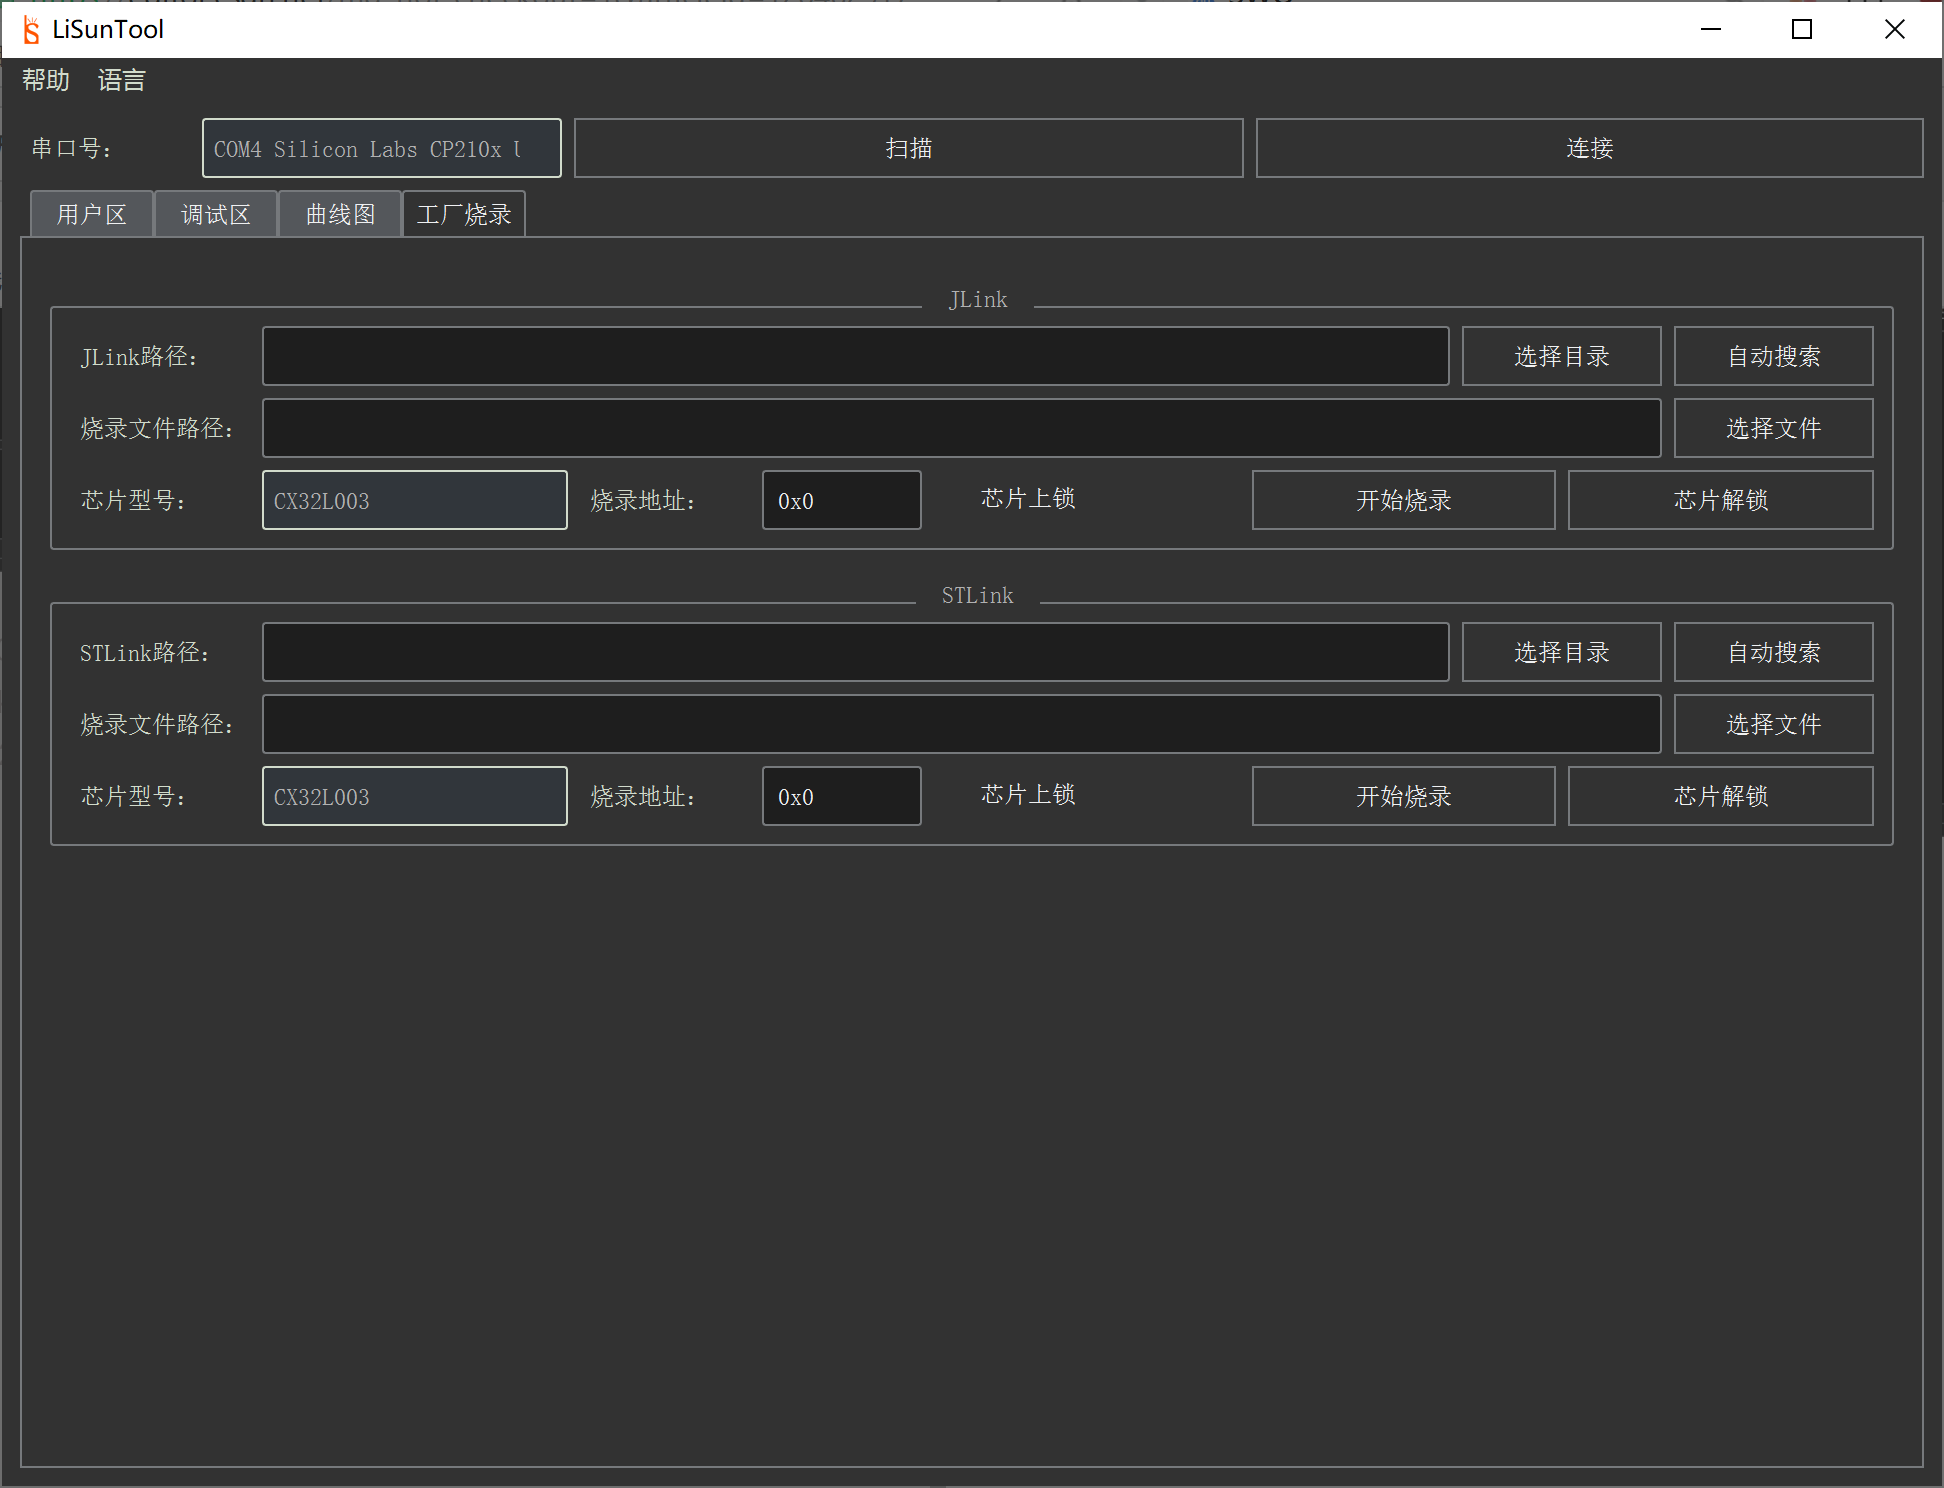Viewport: 1944px width, 1488px height.
Task: Click the LiSunTool app icon in title bar
Action: (x=31, y=29)
